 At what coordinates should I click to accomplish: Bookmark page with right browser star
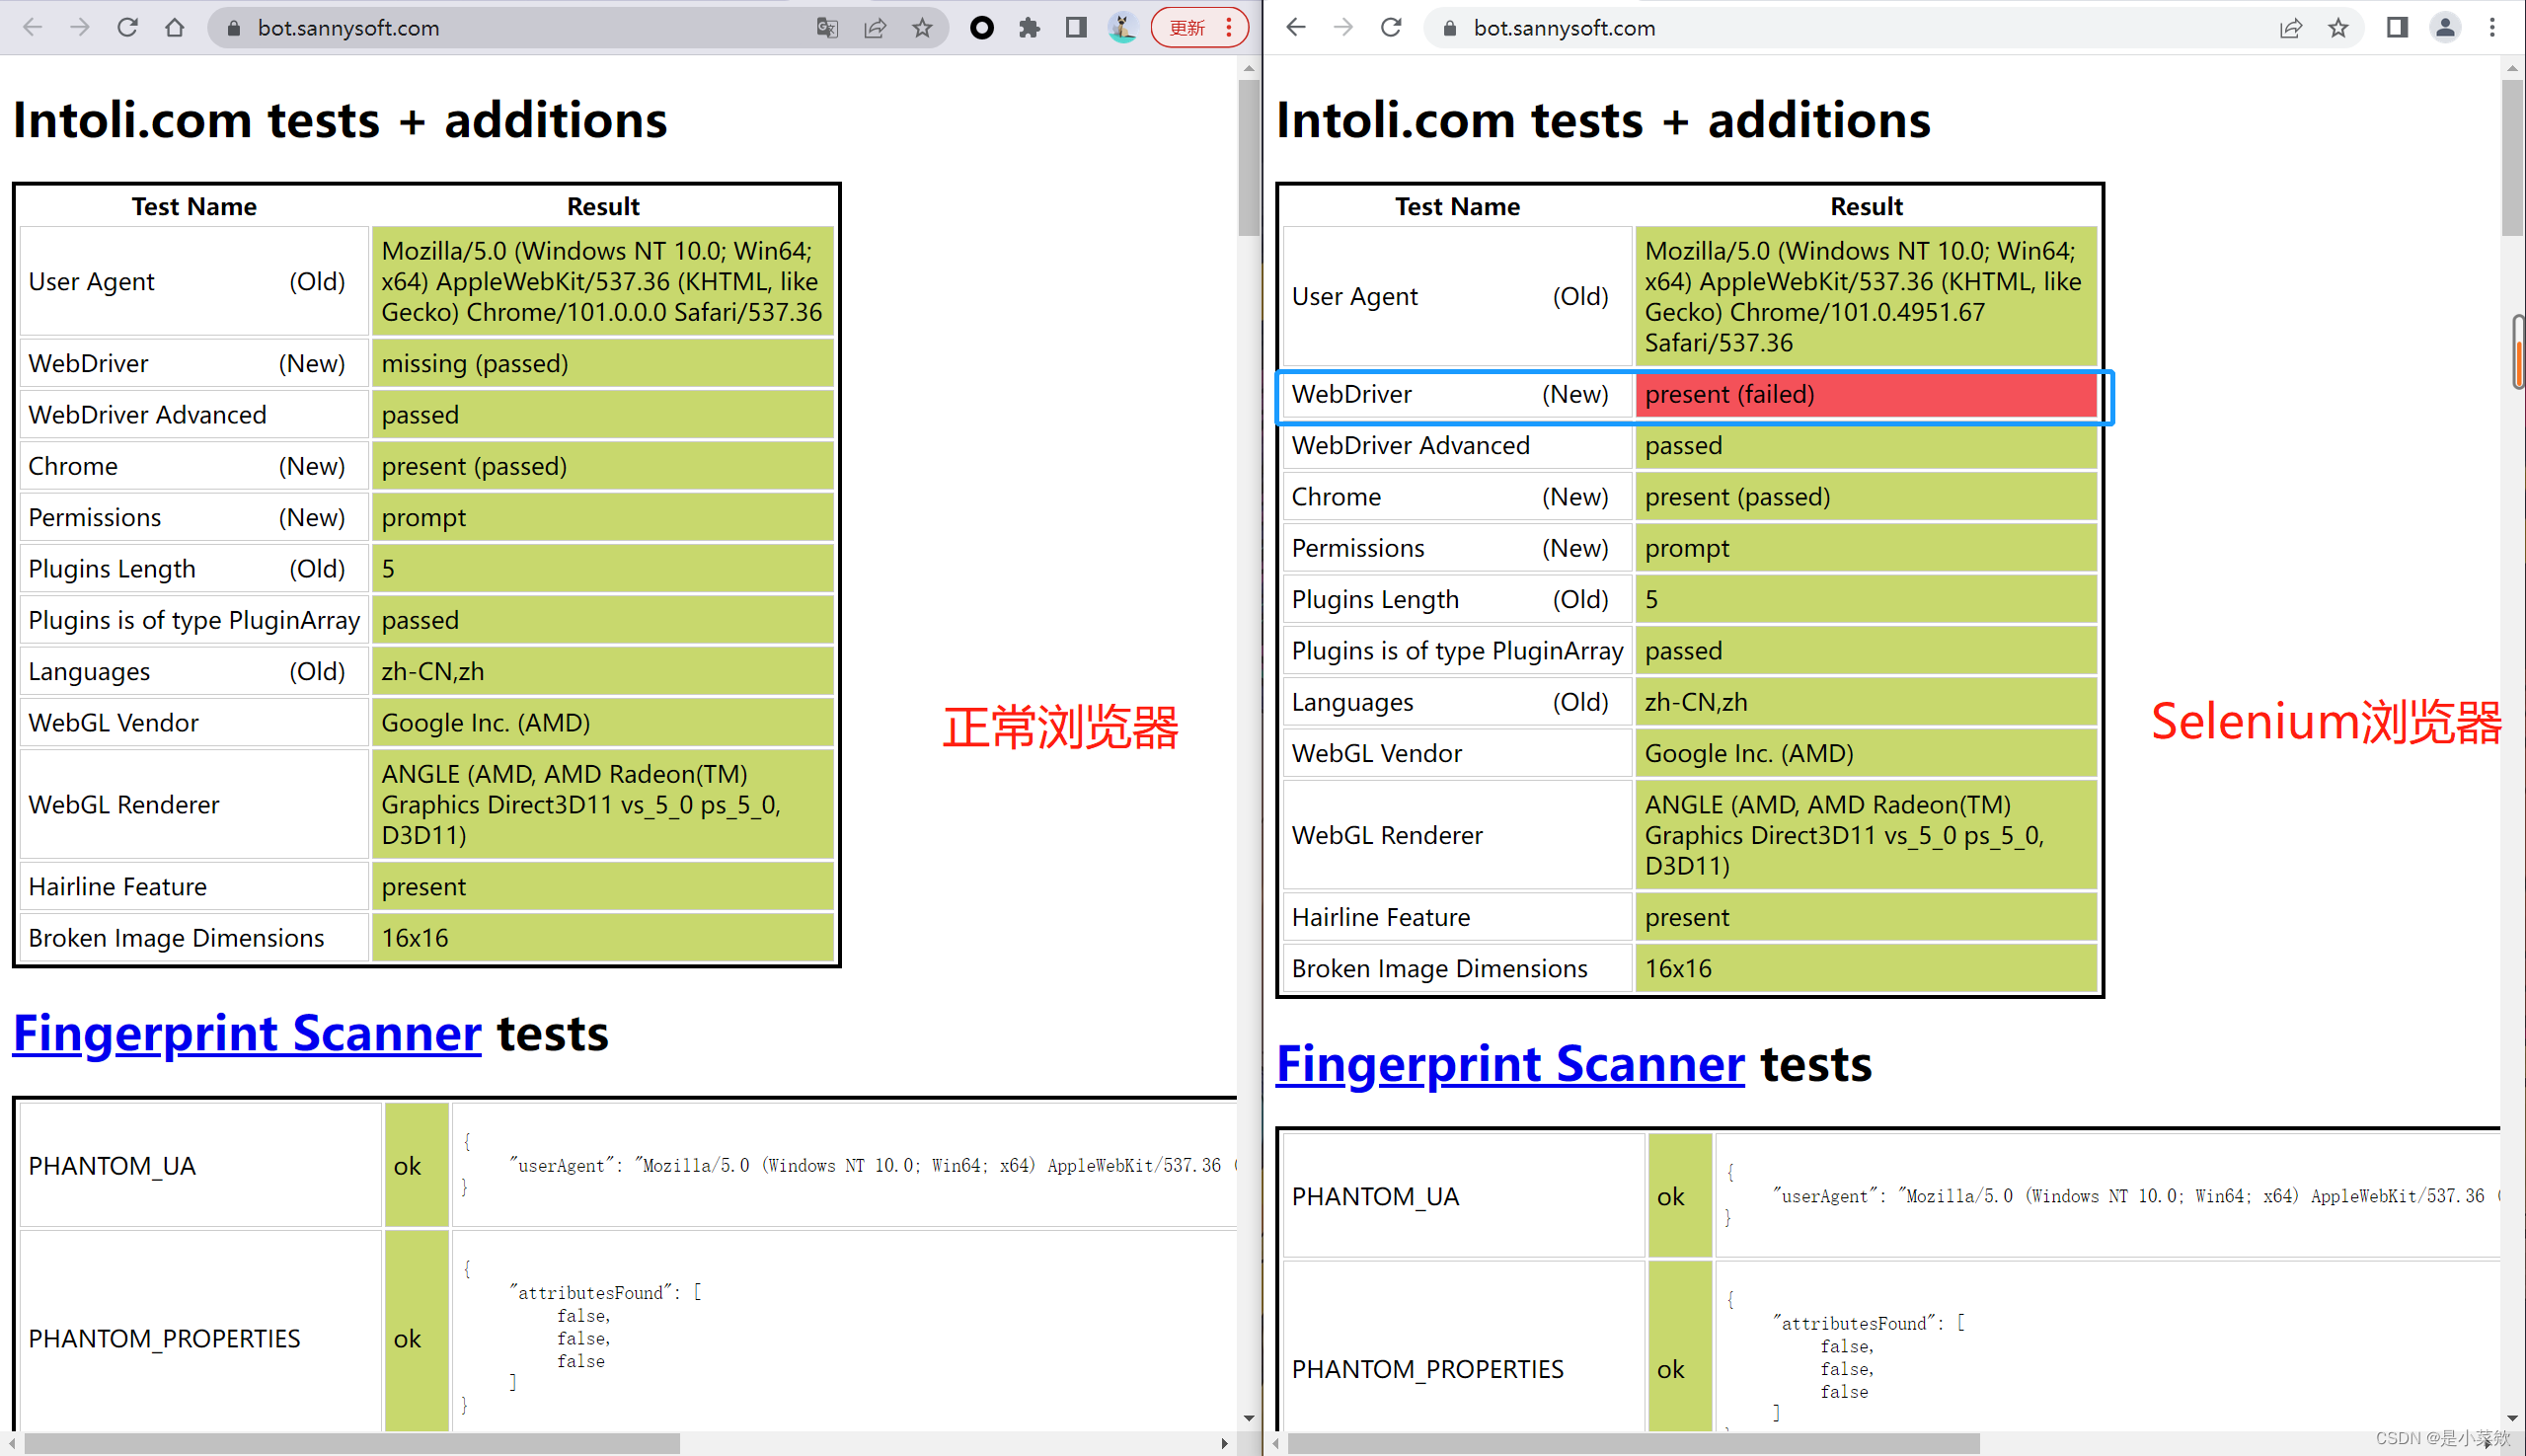coord(2338,27)
